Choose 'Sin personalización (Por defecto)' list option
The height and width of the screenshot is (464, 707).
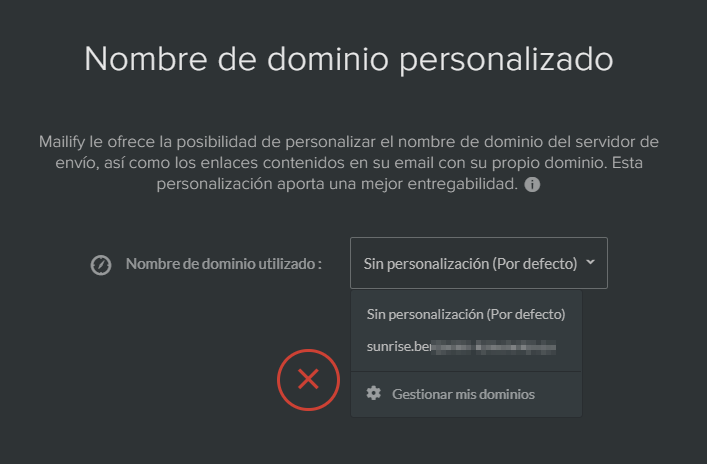pyautogui.click(x=466, y=314)
